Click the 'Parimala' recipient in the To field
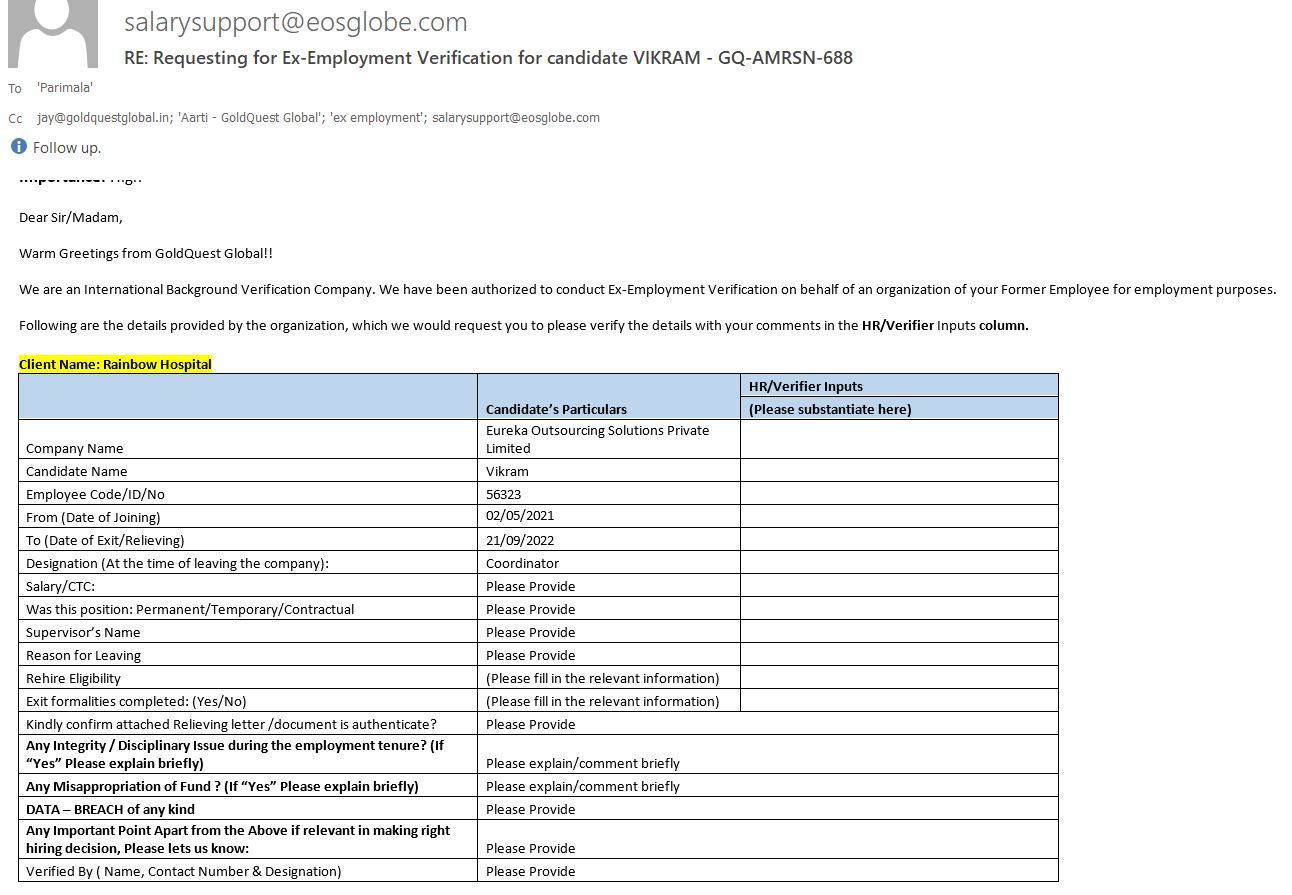Viewport: 1292px width, 895px height. click(x=65, y=88)
